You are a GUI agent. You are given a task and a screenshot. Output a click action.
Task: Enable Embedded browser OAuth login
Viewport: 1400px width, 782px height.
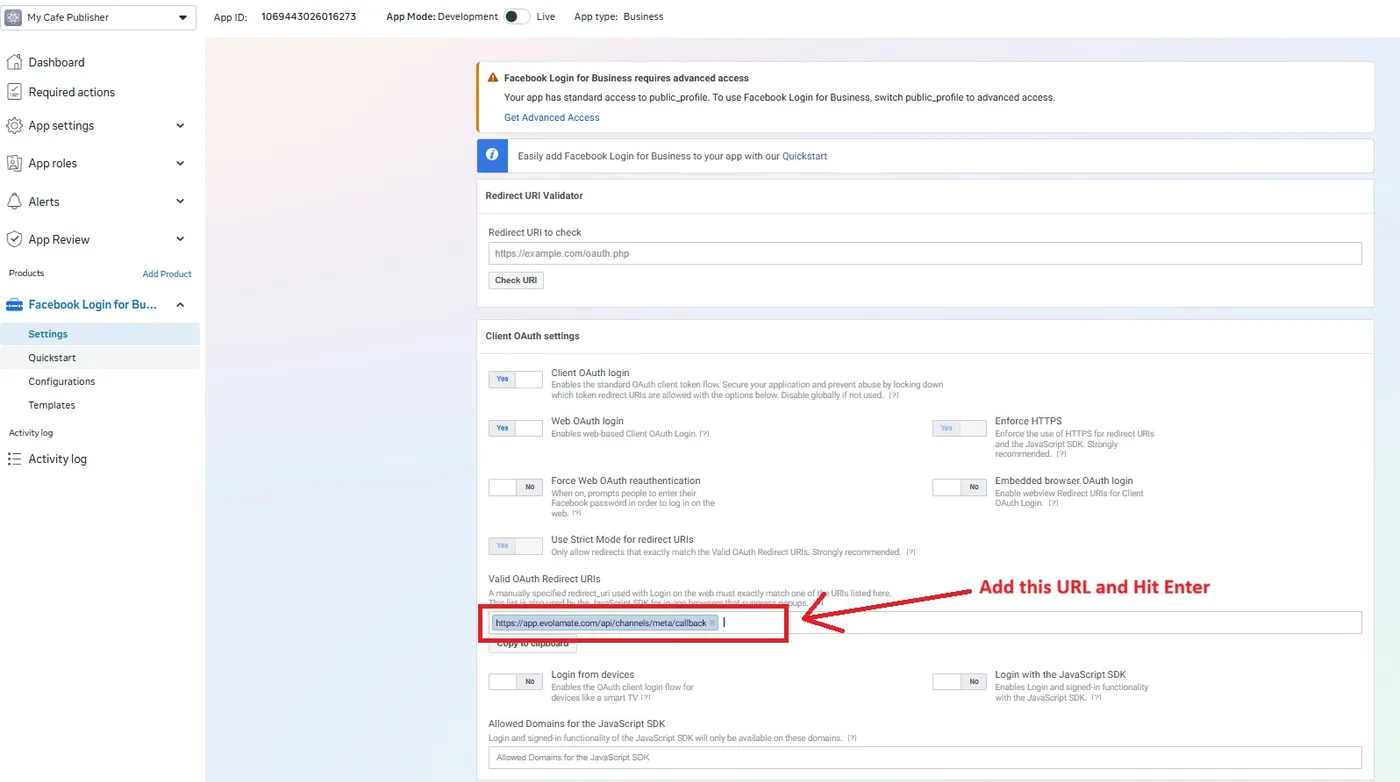click(x=959, y=487)
